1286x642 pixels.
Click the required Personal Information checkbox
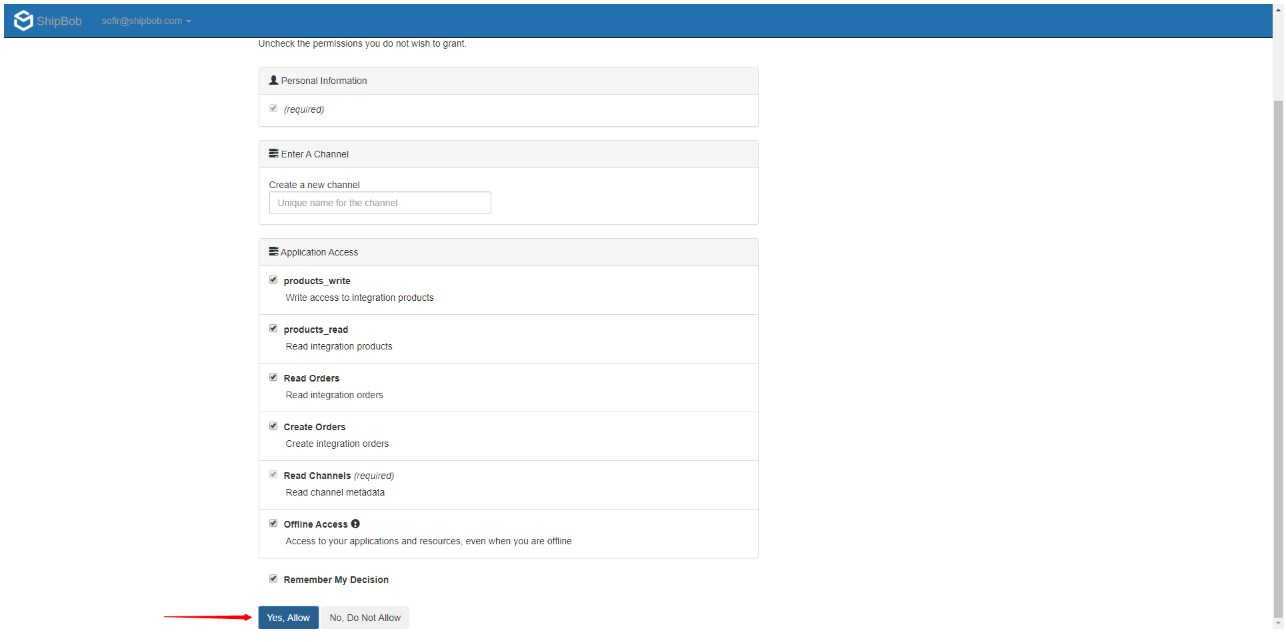click(x=273, y=109)
